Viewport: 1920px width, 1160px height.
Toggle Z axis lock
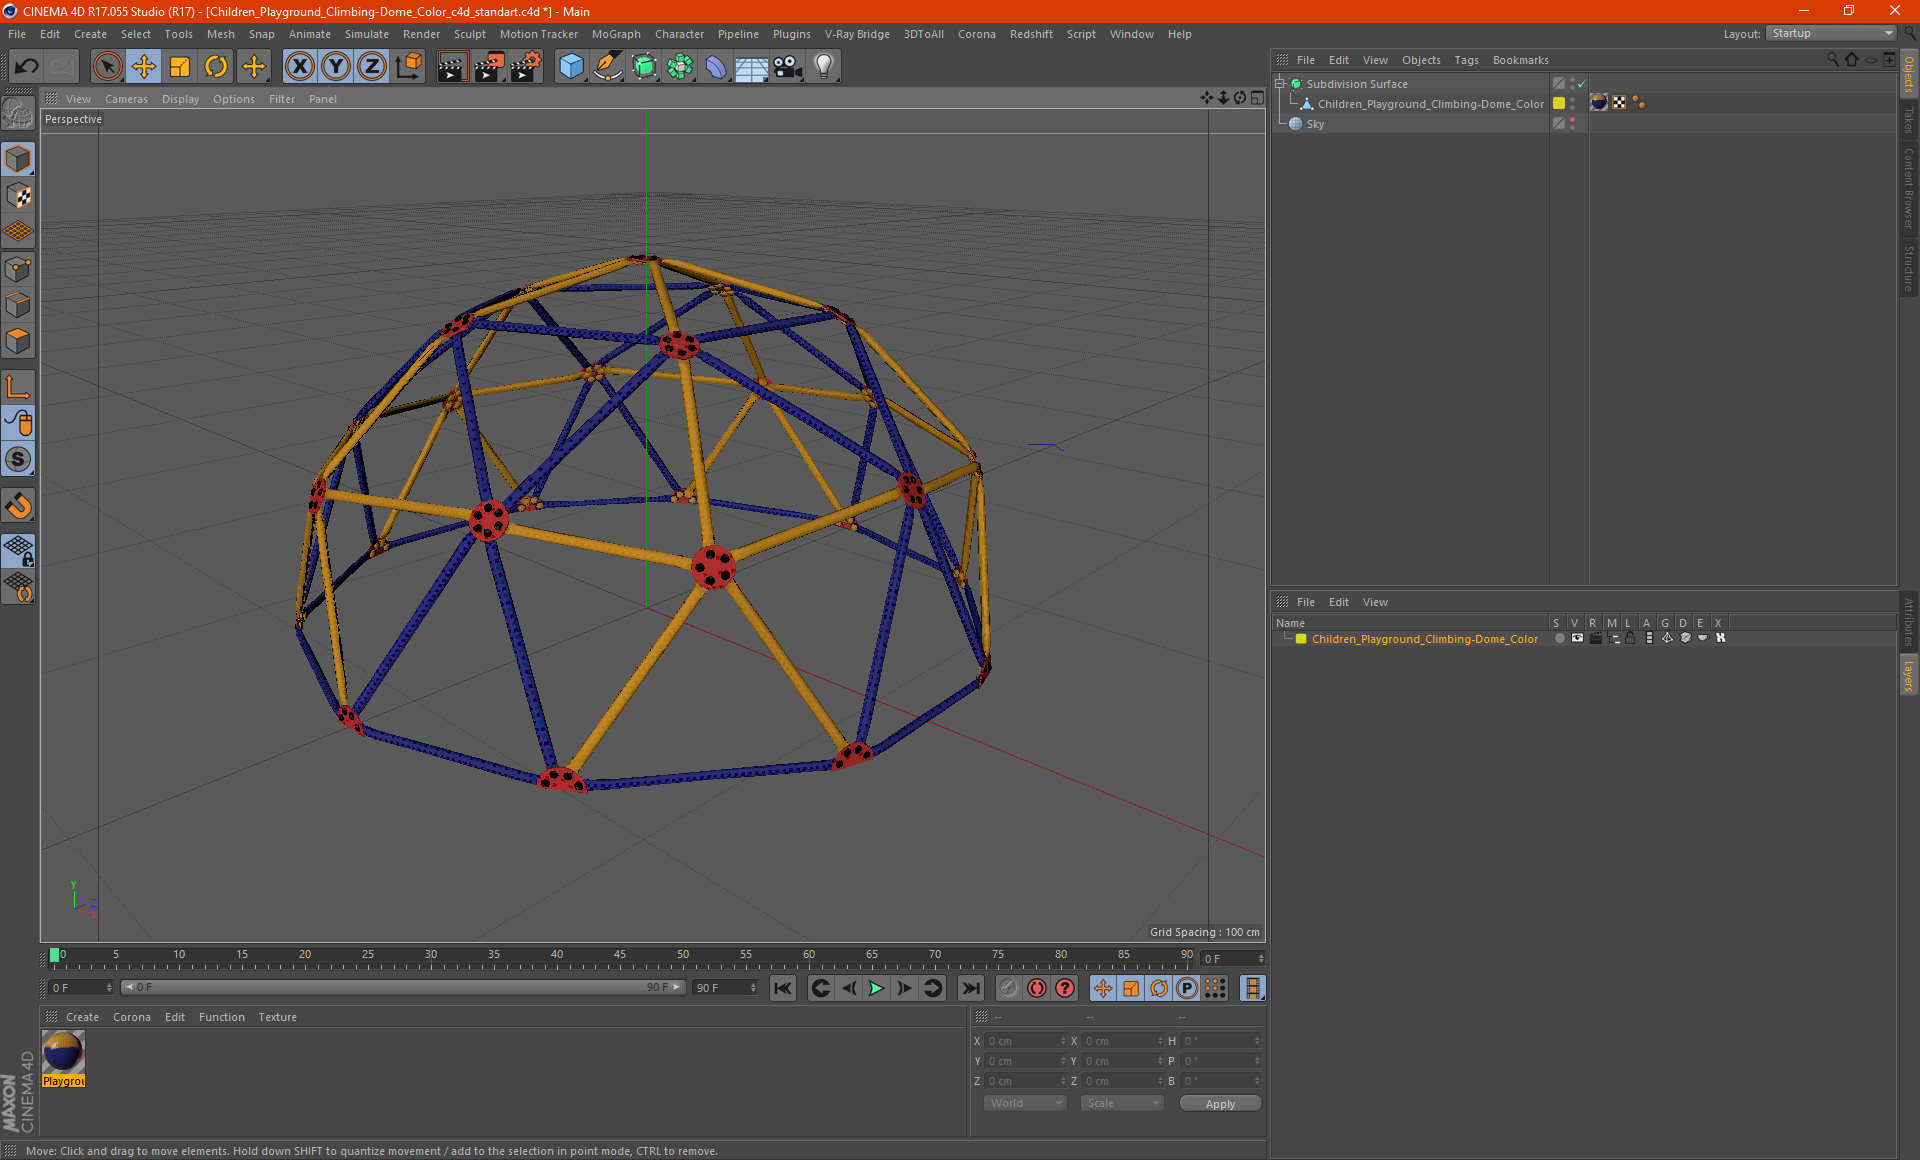point(372,67)
